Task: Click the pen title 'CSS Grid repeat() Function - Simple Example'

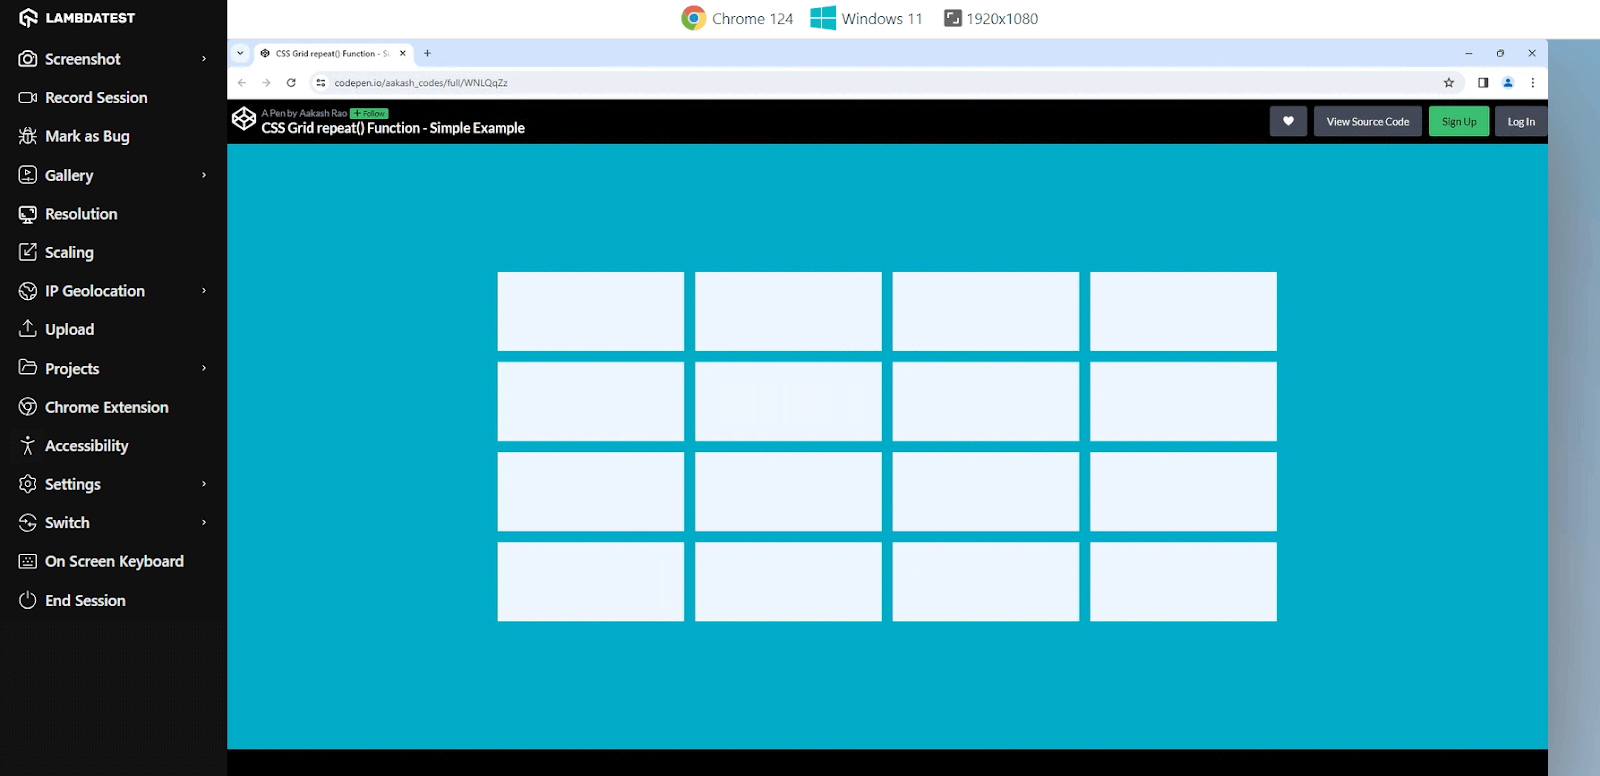Action: click(x=393, y=128)
